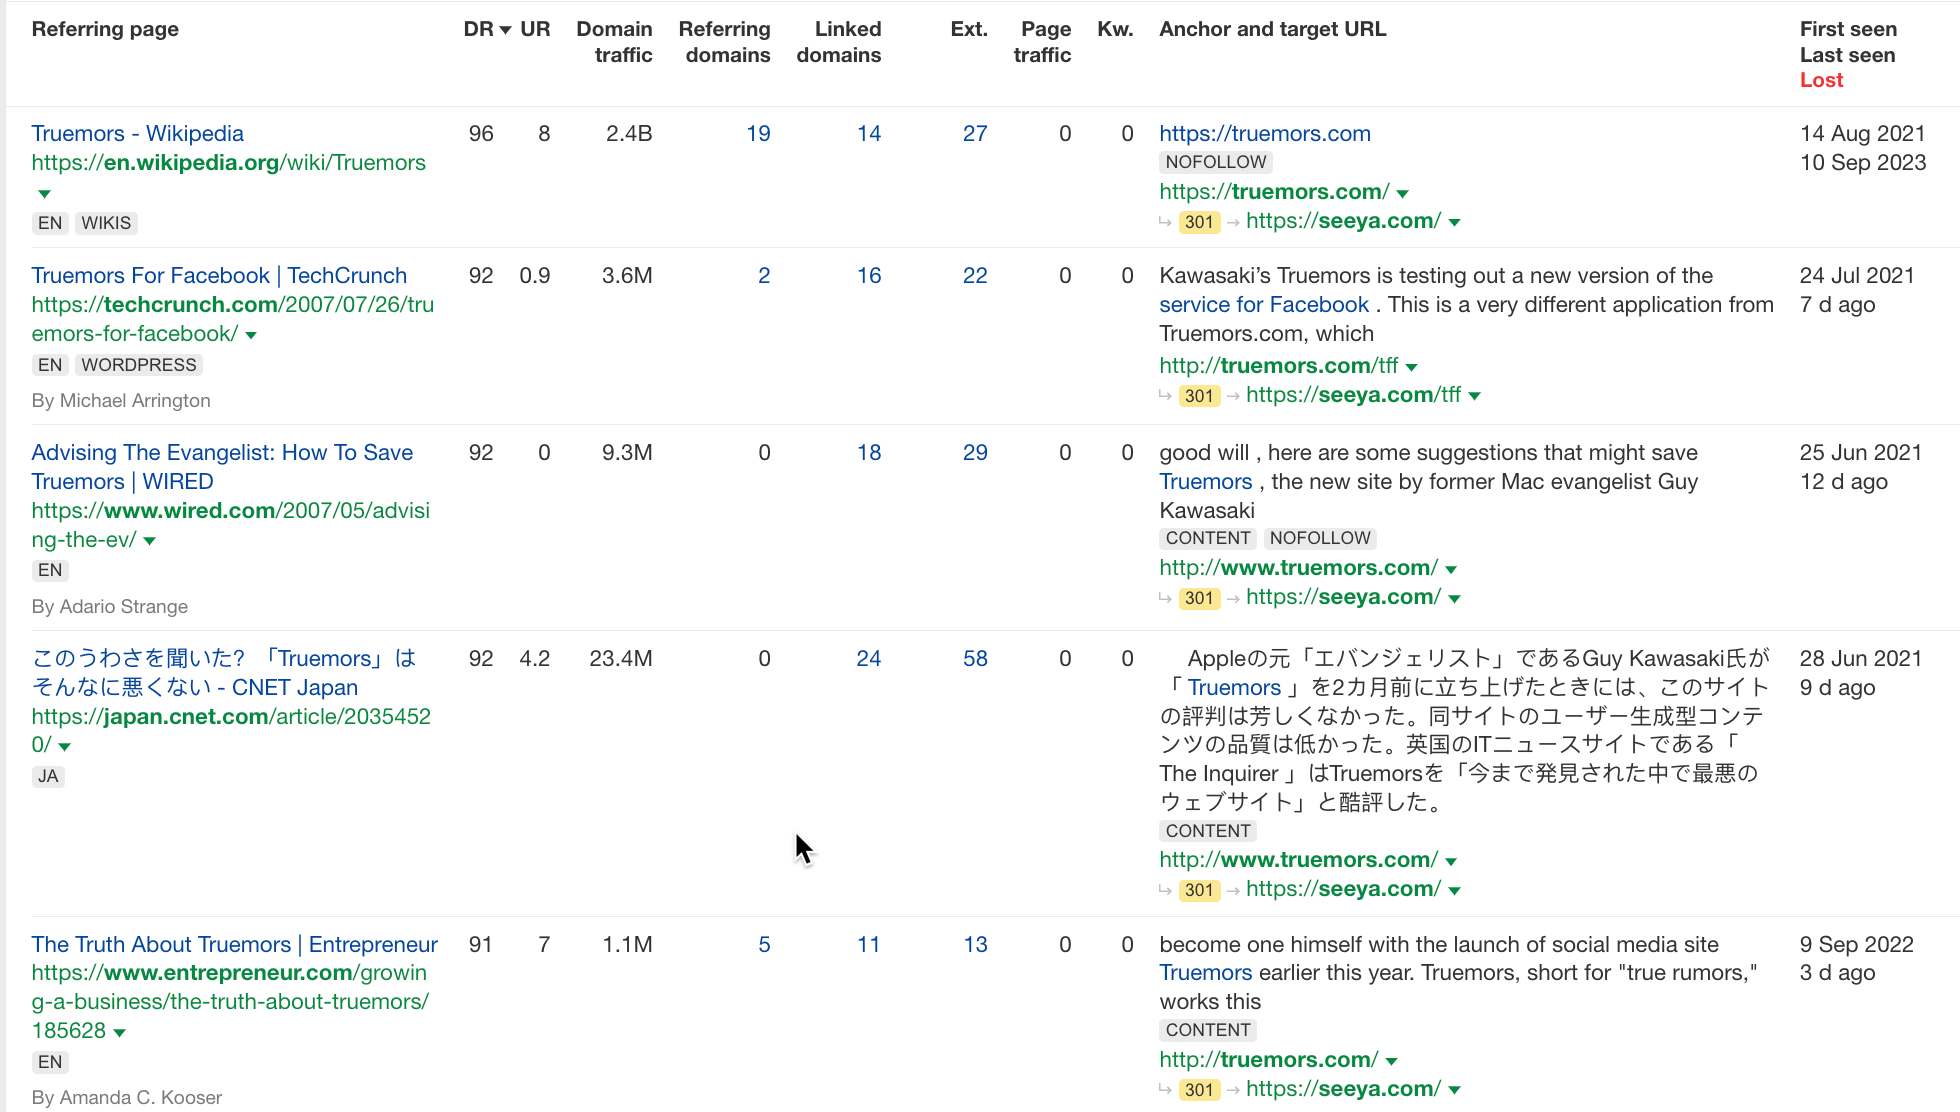The height and width of the screenshot is (1112, 1960).
Task: Expand Entrepreneur referring page URL dropdown arrow
Action: (x=120, y=1033)
